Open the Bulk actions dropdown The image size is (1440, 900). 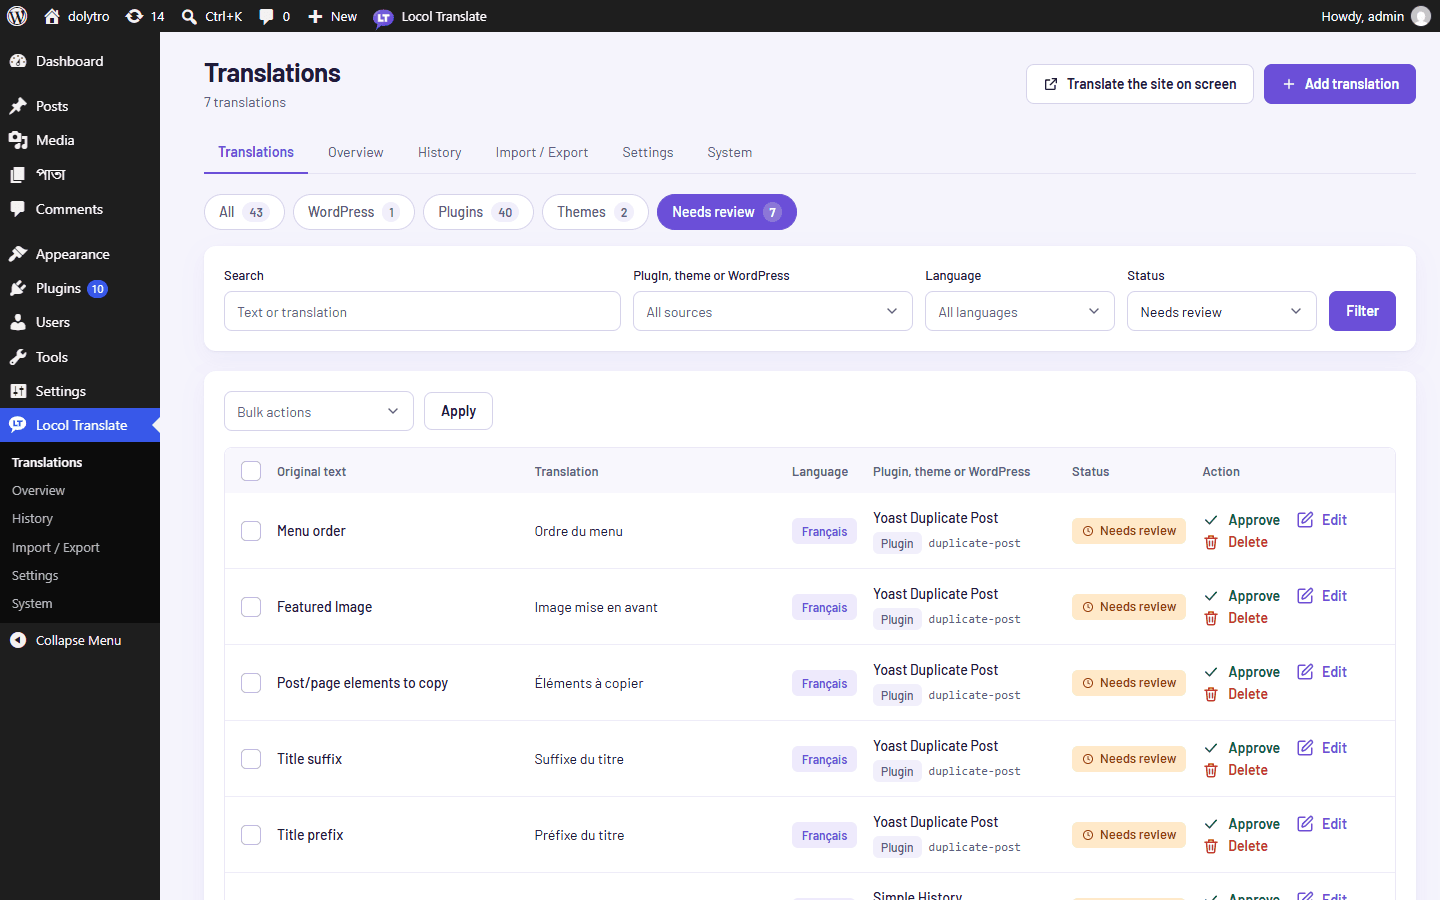318,411
